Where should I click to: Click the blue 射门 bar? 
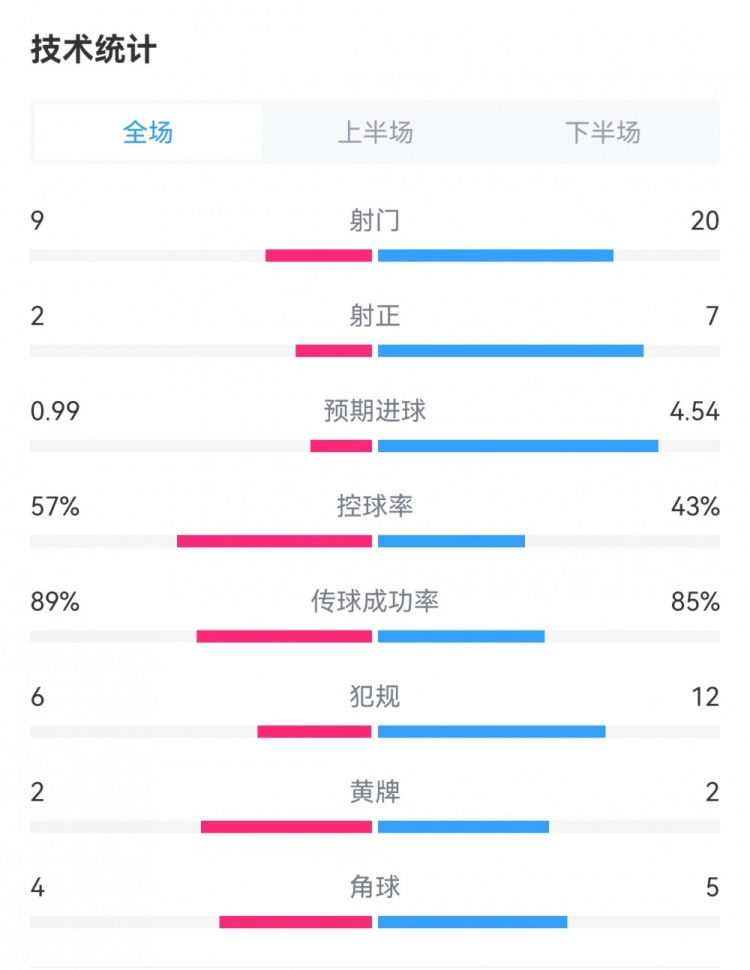click(495, 256)
